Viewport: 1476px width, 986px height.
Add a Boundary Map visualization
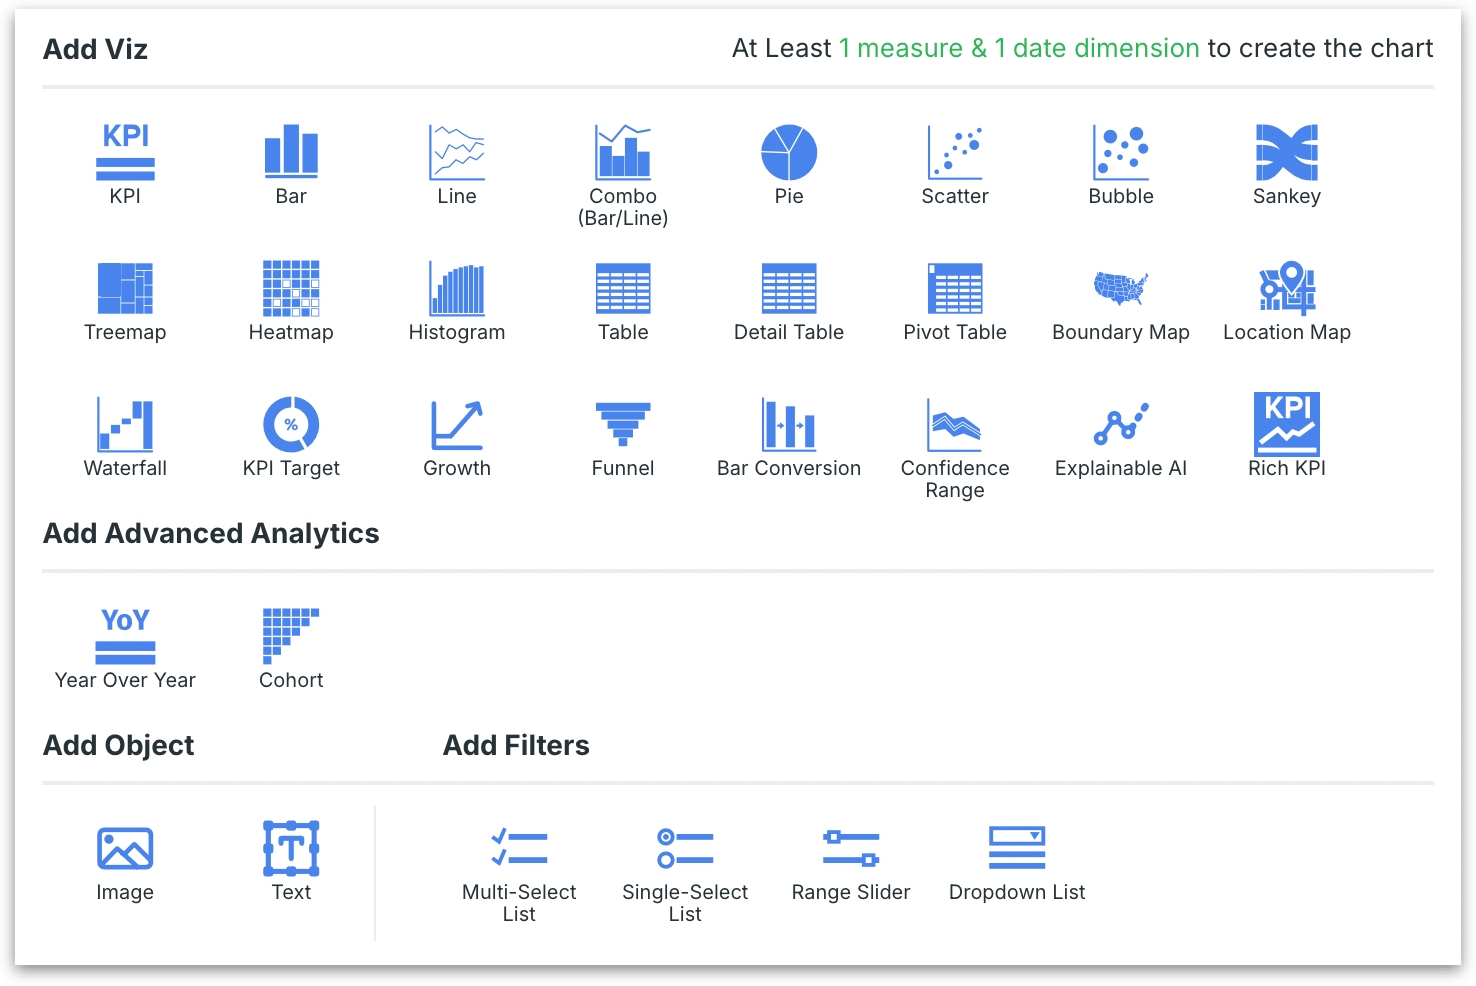(x=1121, y=289)
